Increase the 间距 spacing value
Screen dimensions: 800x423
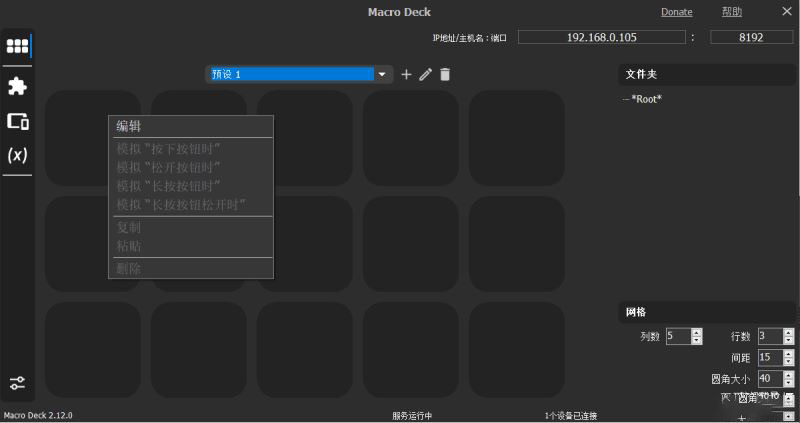(790, 353)
